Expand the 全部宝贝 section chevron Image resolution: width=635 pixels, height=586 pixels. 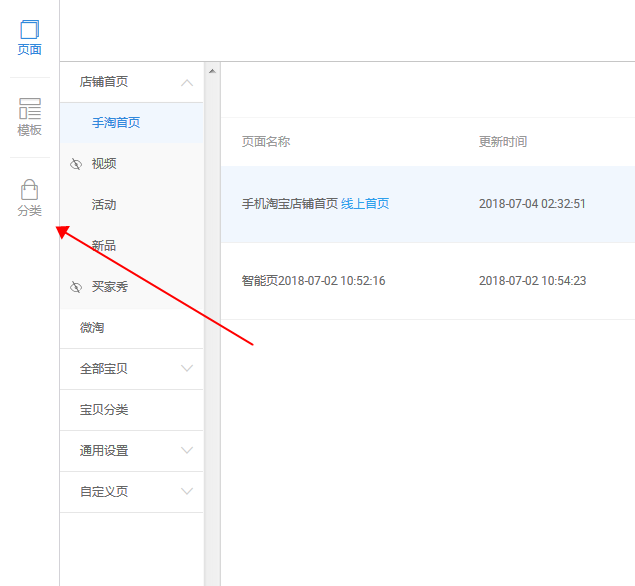187,369
